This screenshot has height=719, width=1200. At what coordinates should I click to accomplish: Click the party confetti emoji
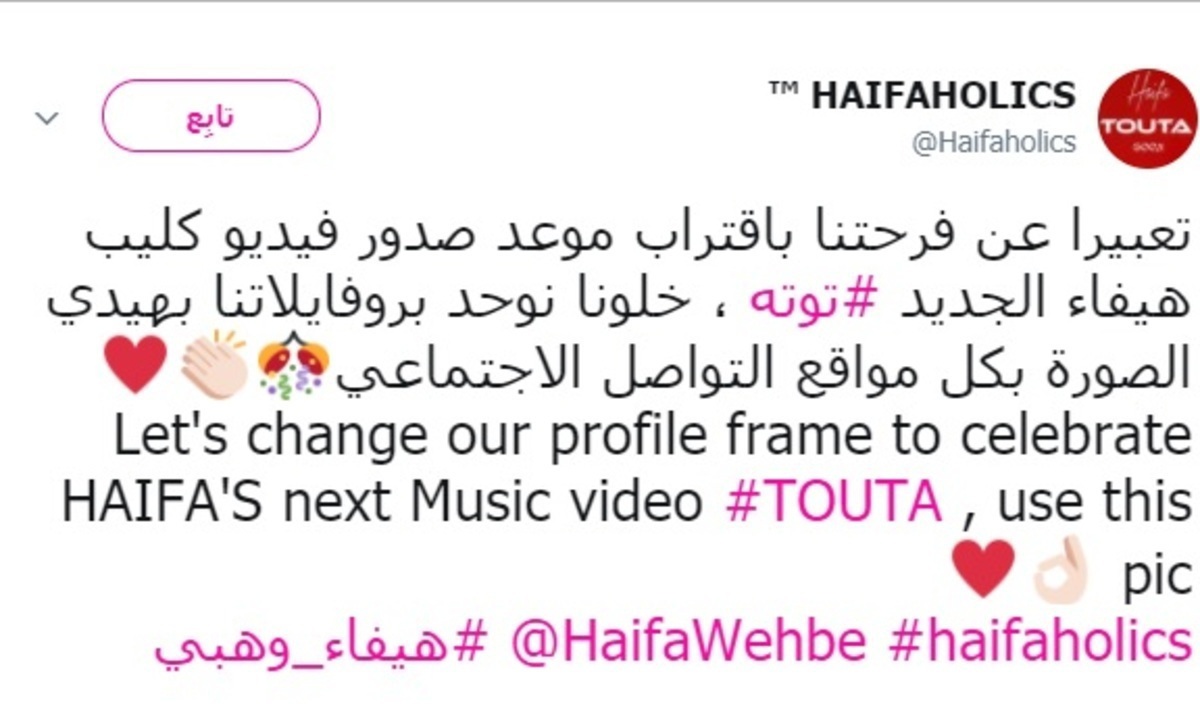point(294,367)
